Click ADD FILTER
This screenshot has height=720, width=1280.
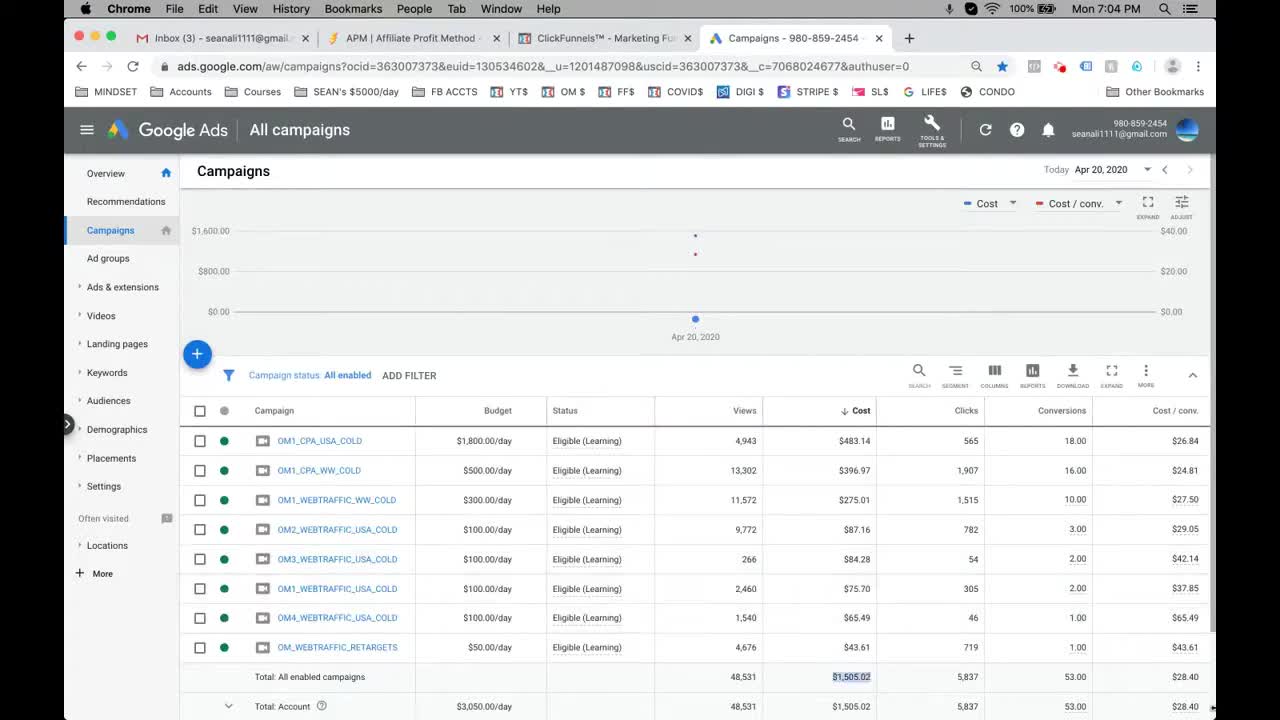click(409, 376)
